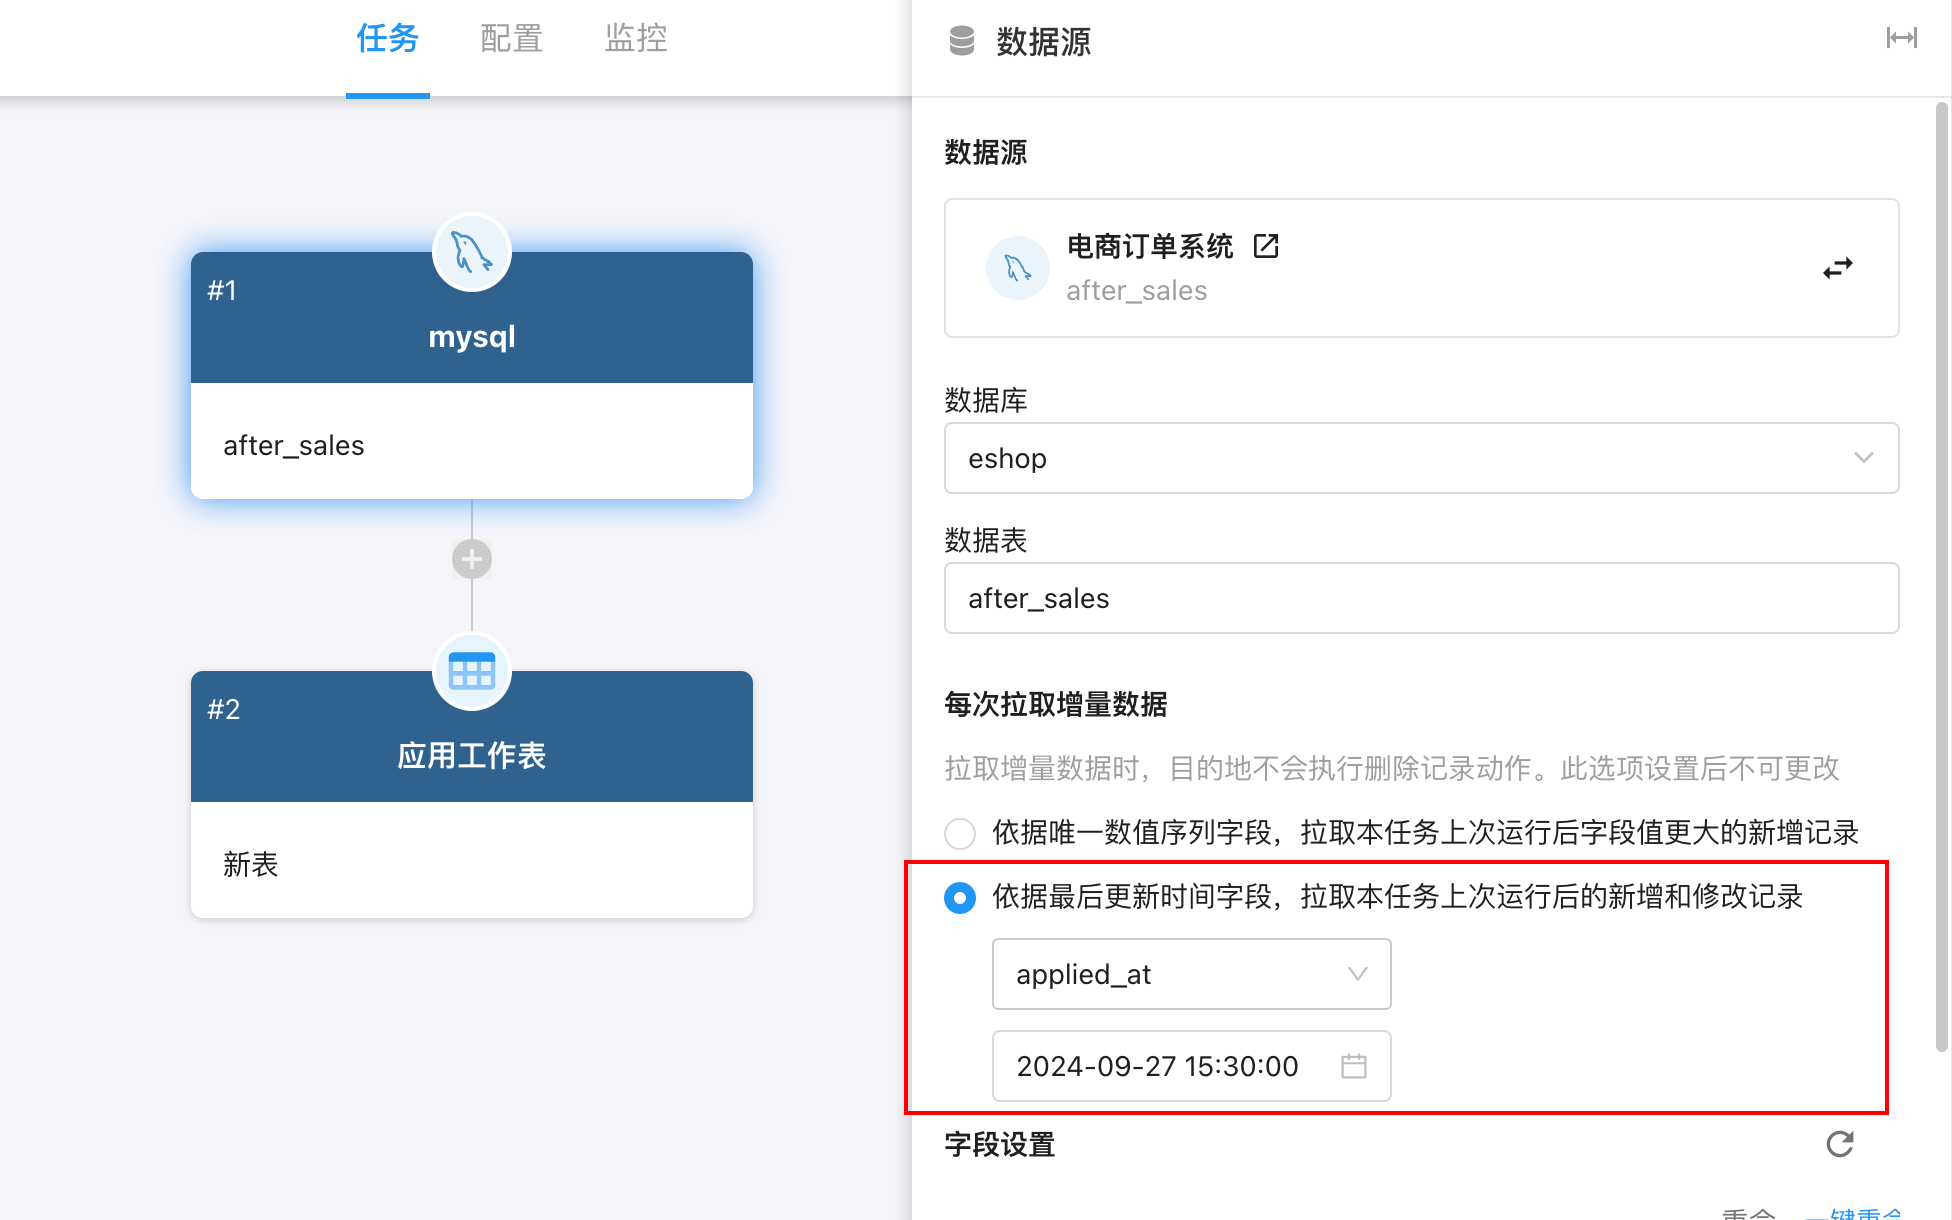1952x1220 pixels.
Task: Switch to the 监控 tab
Action: 635,39
